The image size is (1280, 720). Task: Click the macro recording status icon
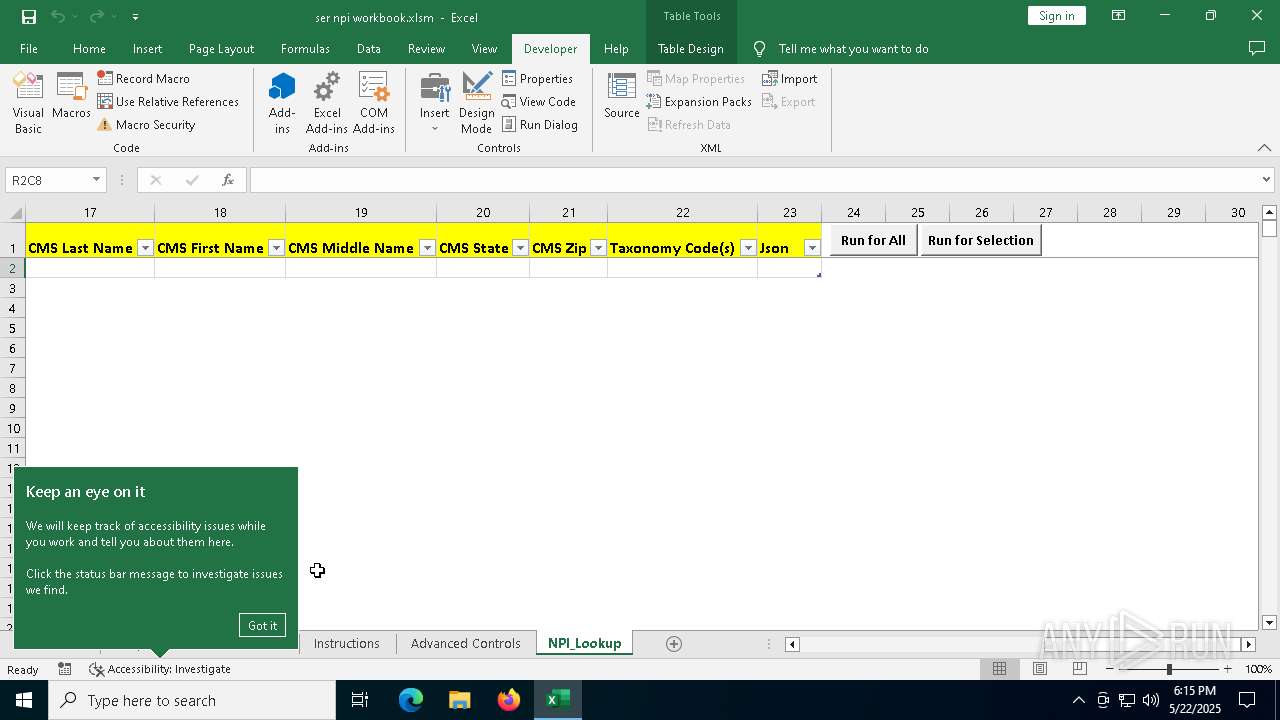[x=64, y=669]
